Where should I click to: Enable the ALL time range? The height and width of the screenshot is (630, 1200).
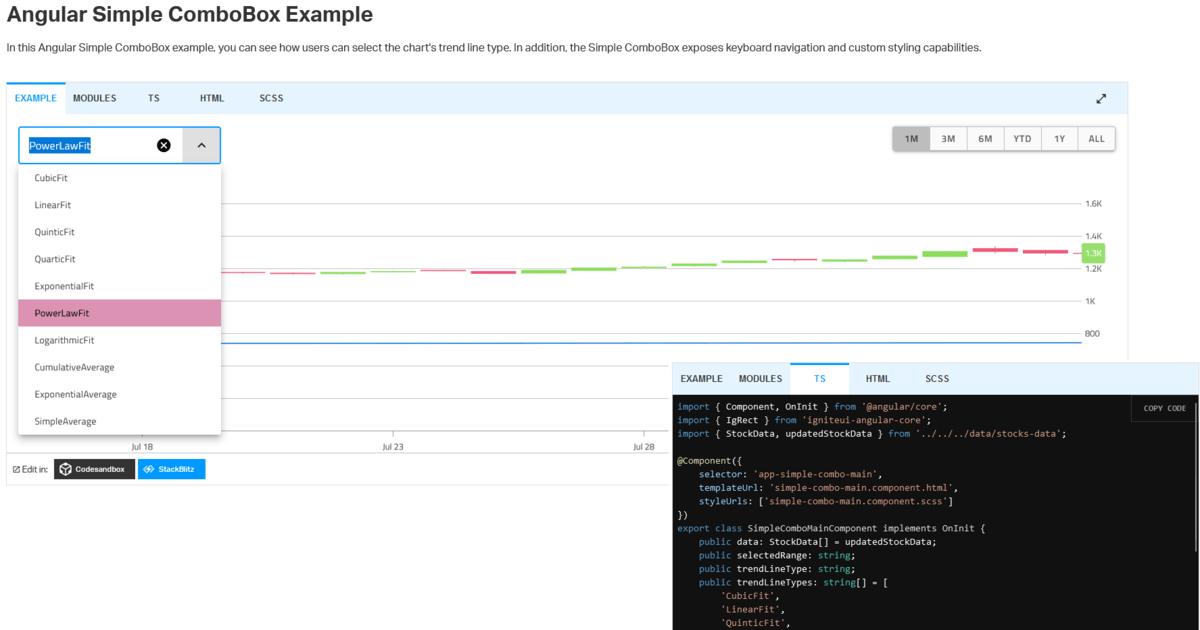click(1096, 138)
